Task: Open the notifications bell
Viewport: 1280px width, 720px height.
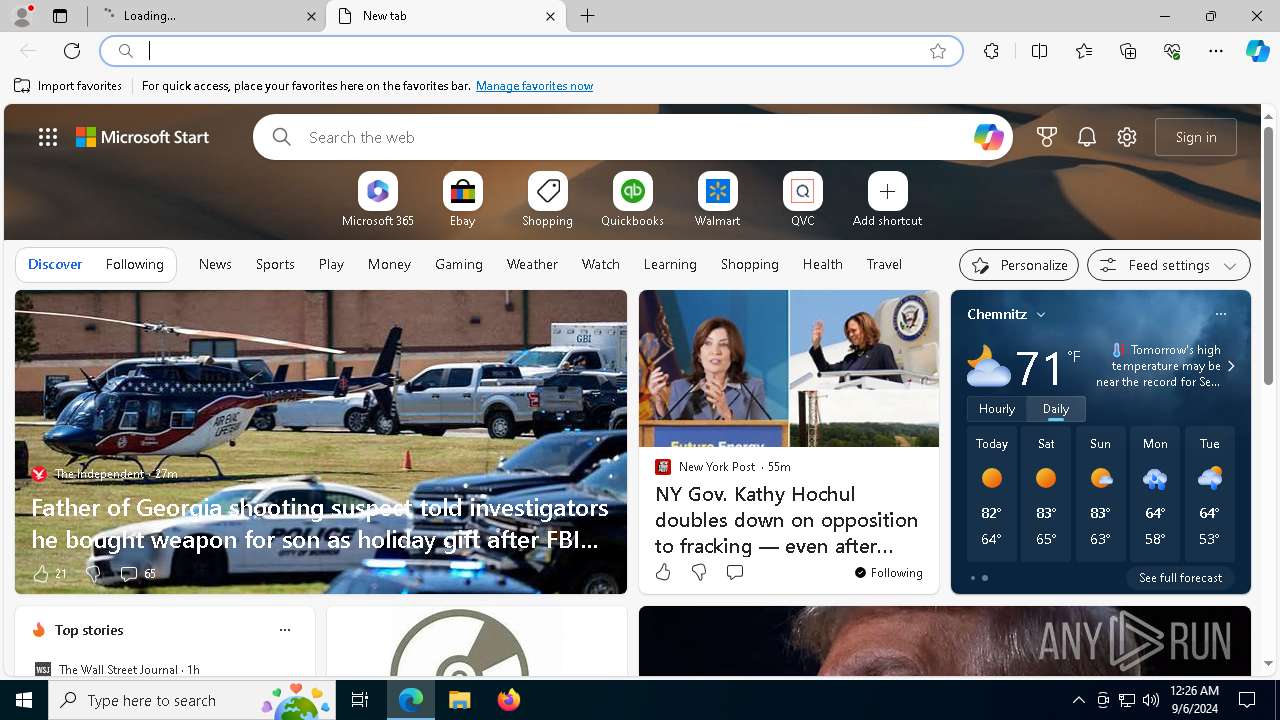Action: (x=1087, y=137)
